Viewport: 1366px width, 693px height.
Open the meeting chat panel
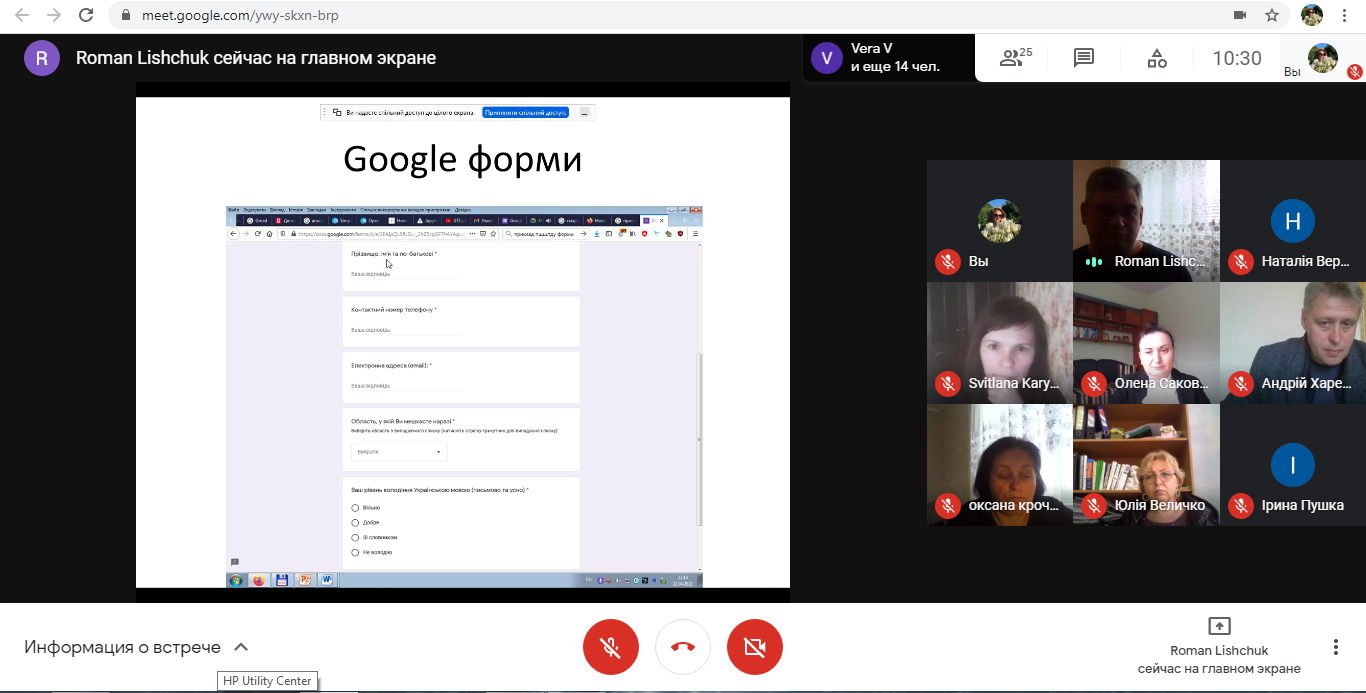(1084, 58)
